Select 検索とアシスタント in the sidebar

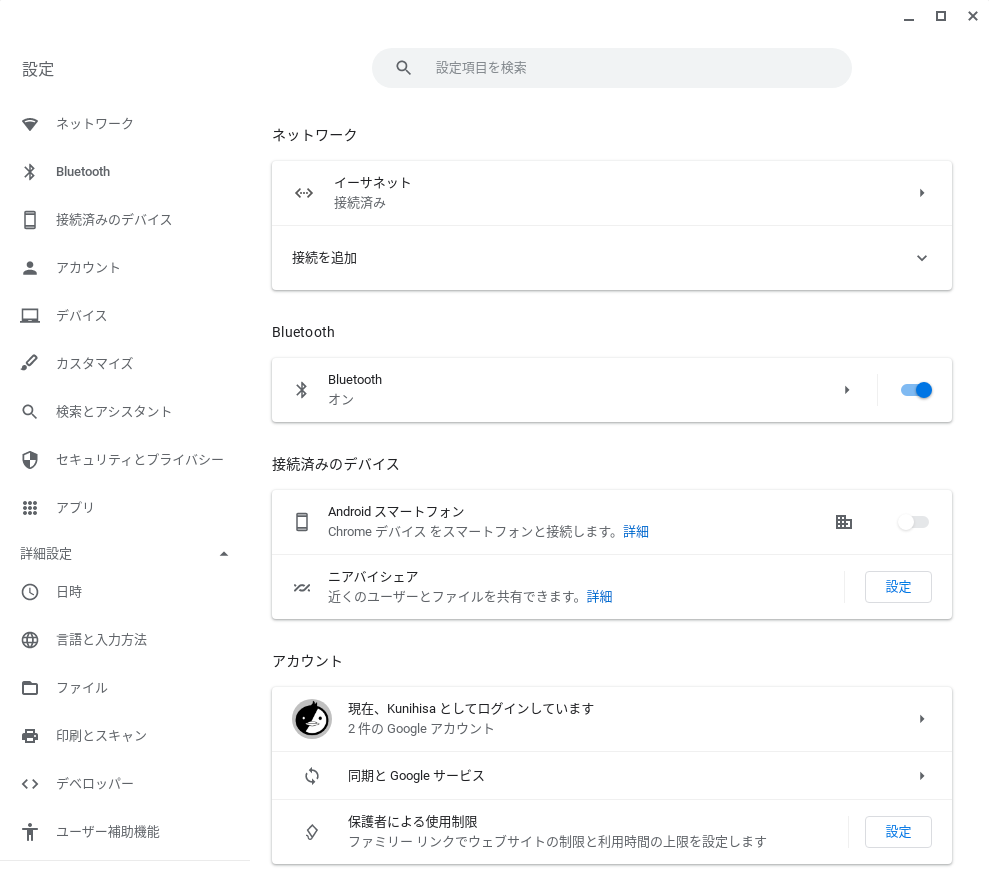click(114, 412)
